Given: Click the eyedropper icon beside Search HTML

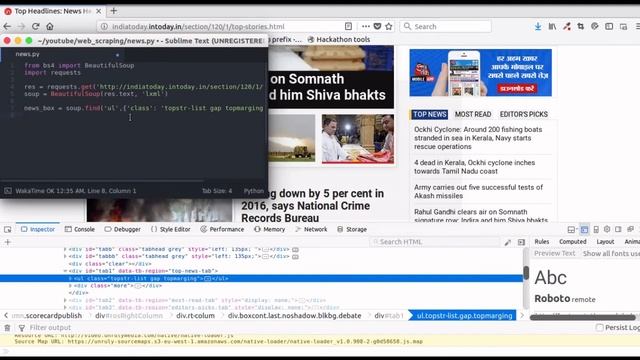Looking at the screenshot, I should [x=508, y=242].
